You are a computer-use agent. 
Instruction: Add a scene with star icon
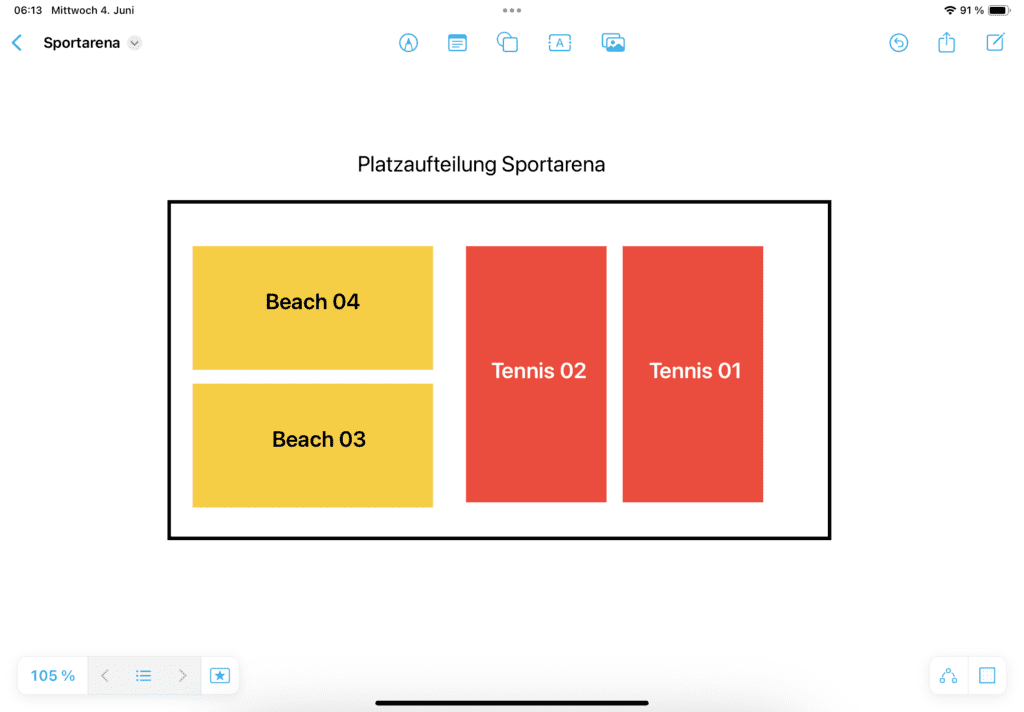pos(220,675)
